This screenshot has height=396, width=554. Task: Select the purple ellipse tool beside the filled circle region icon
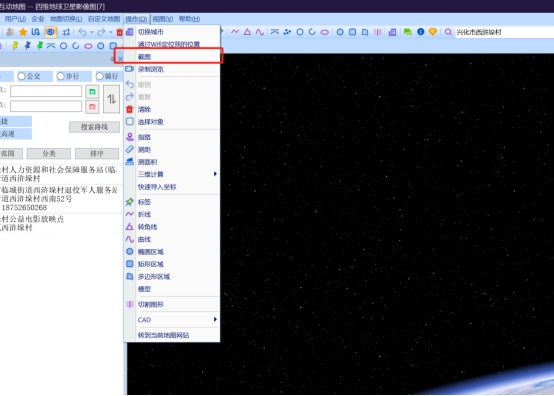pos(325,32)
